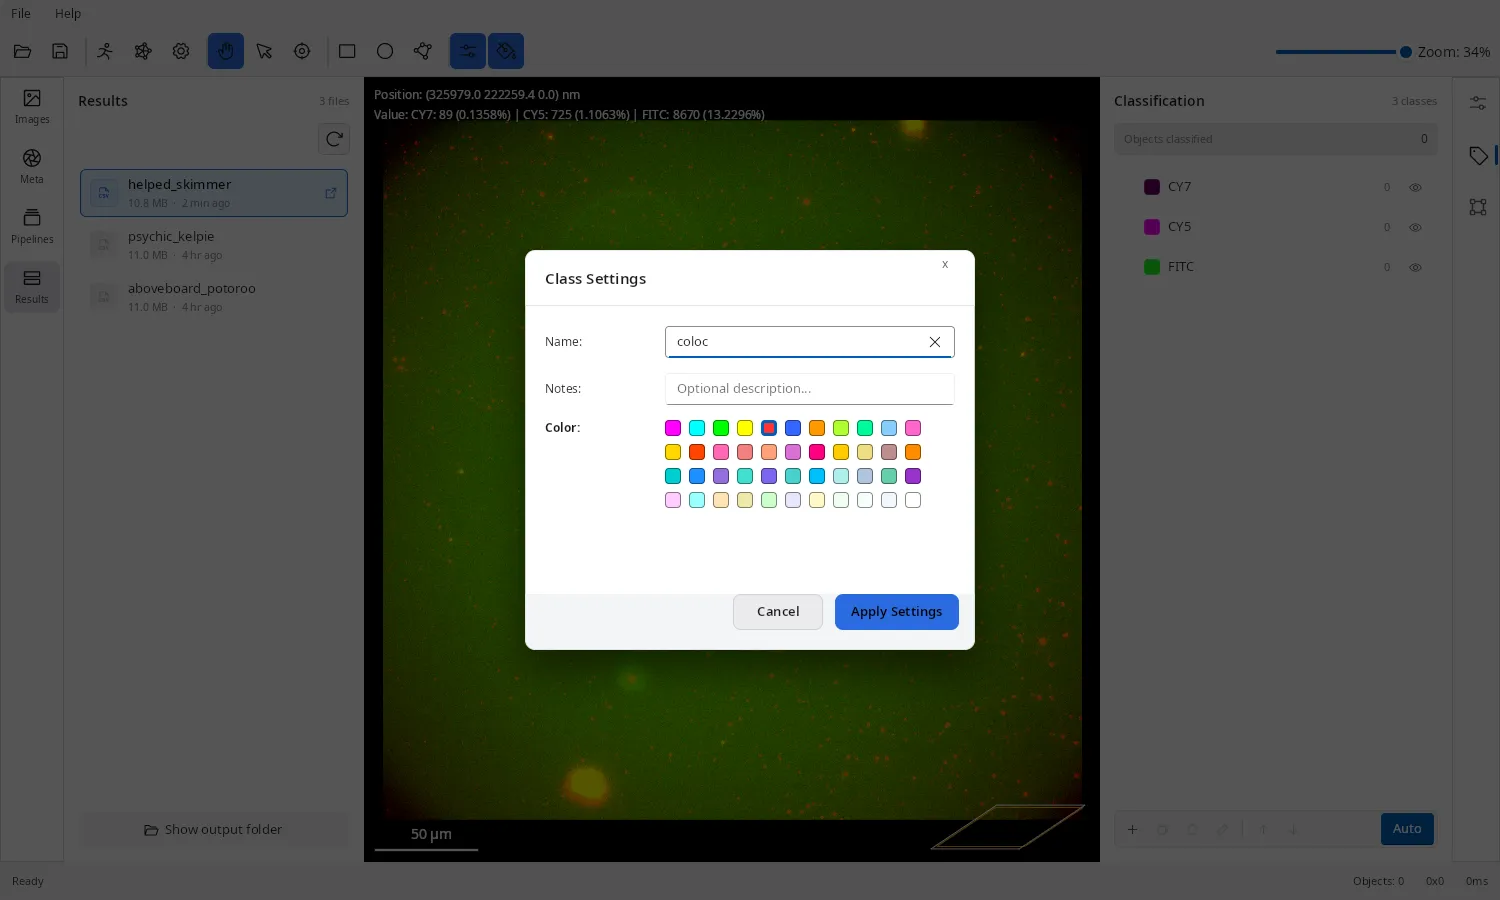Select the rectangle drawing tool
1500x900 pixels.
pos(347,51)
